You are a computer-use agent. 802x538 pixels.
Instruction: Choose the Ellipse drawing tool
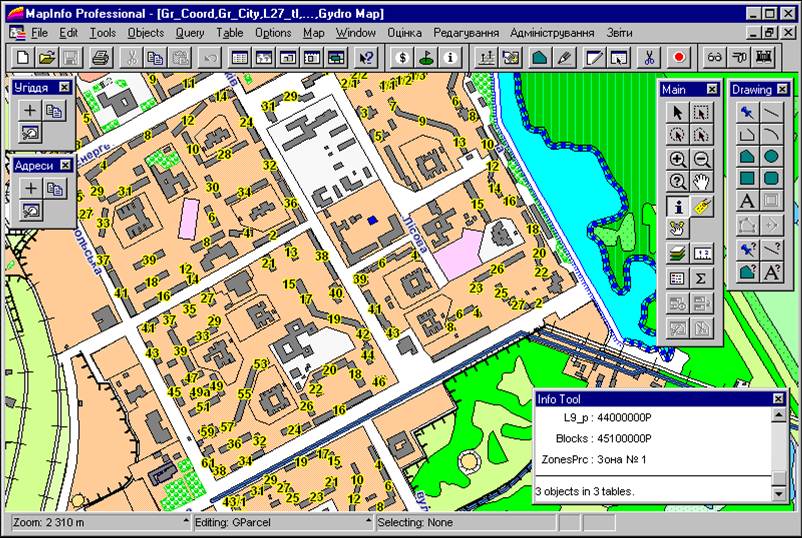(x=771, y=157)
